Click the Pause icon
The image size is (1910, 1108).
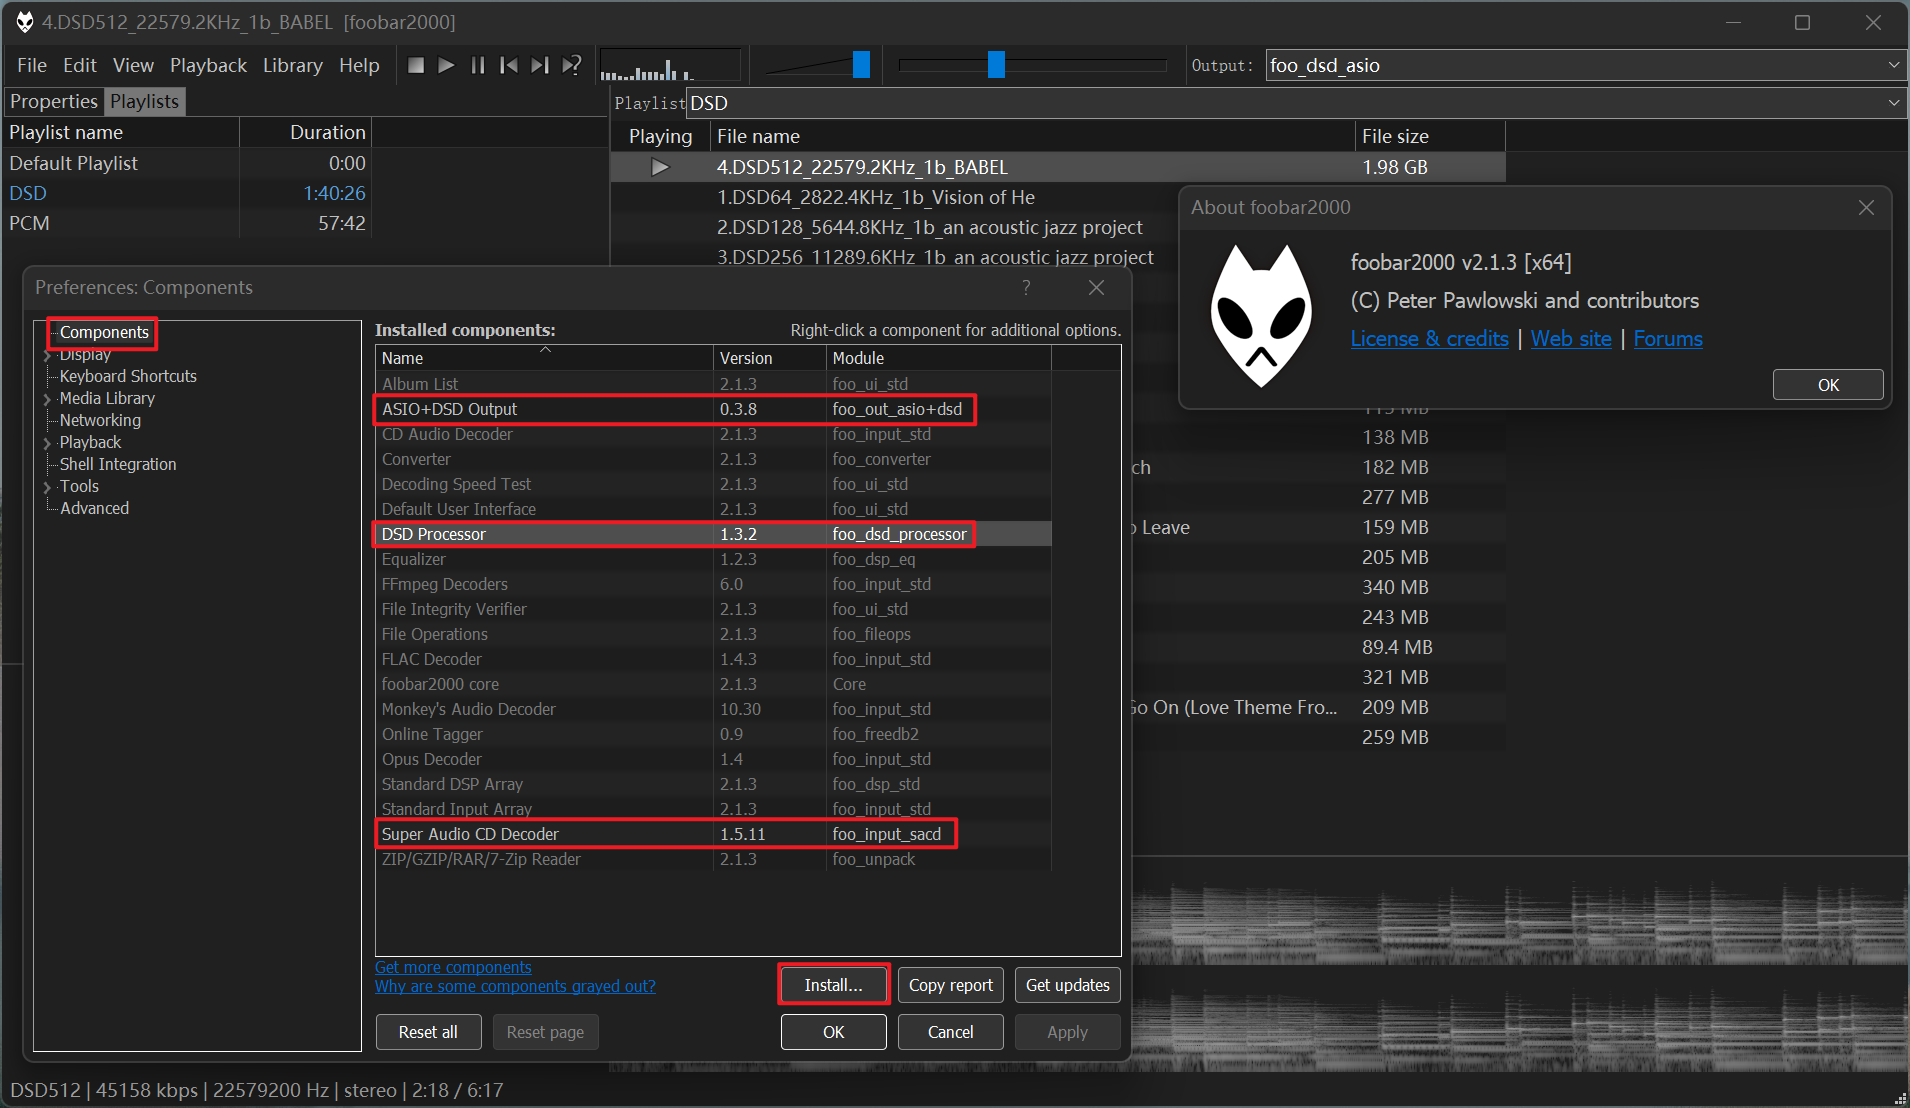pyautogui.click(x=478, y=65)
